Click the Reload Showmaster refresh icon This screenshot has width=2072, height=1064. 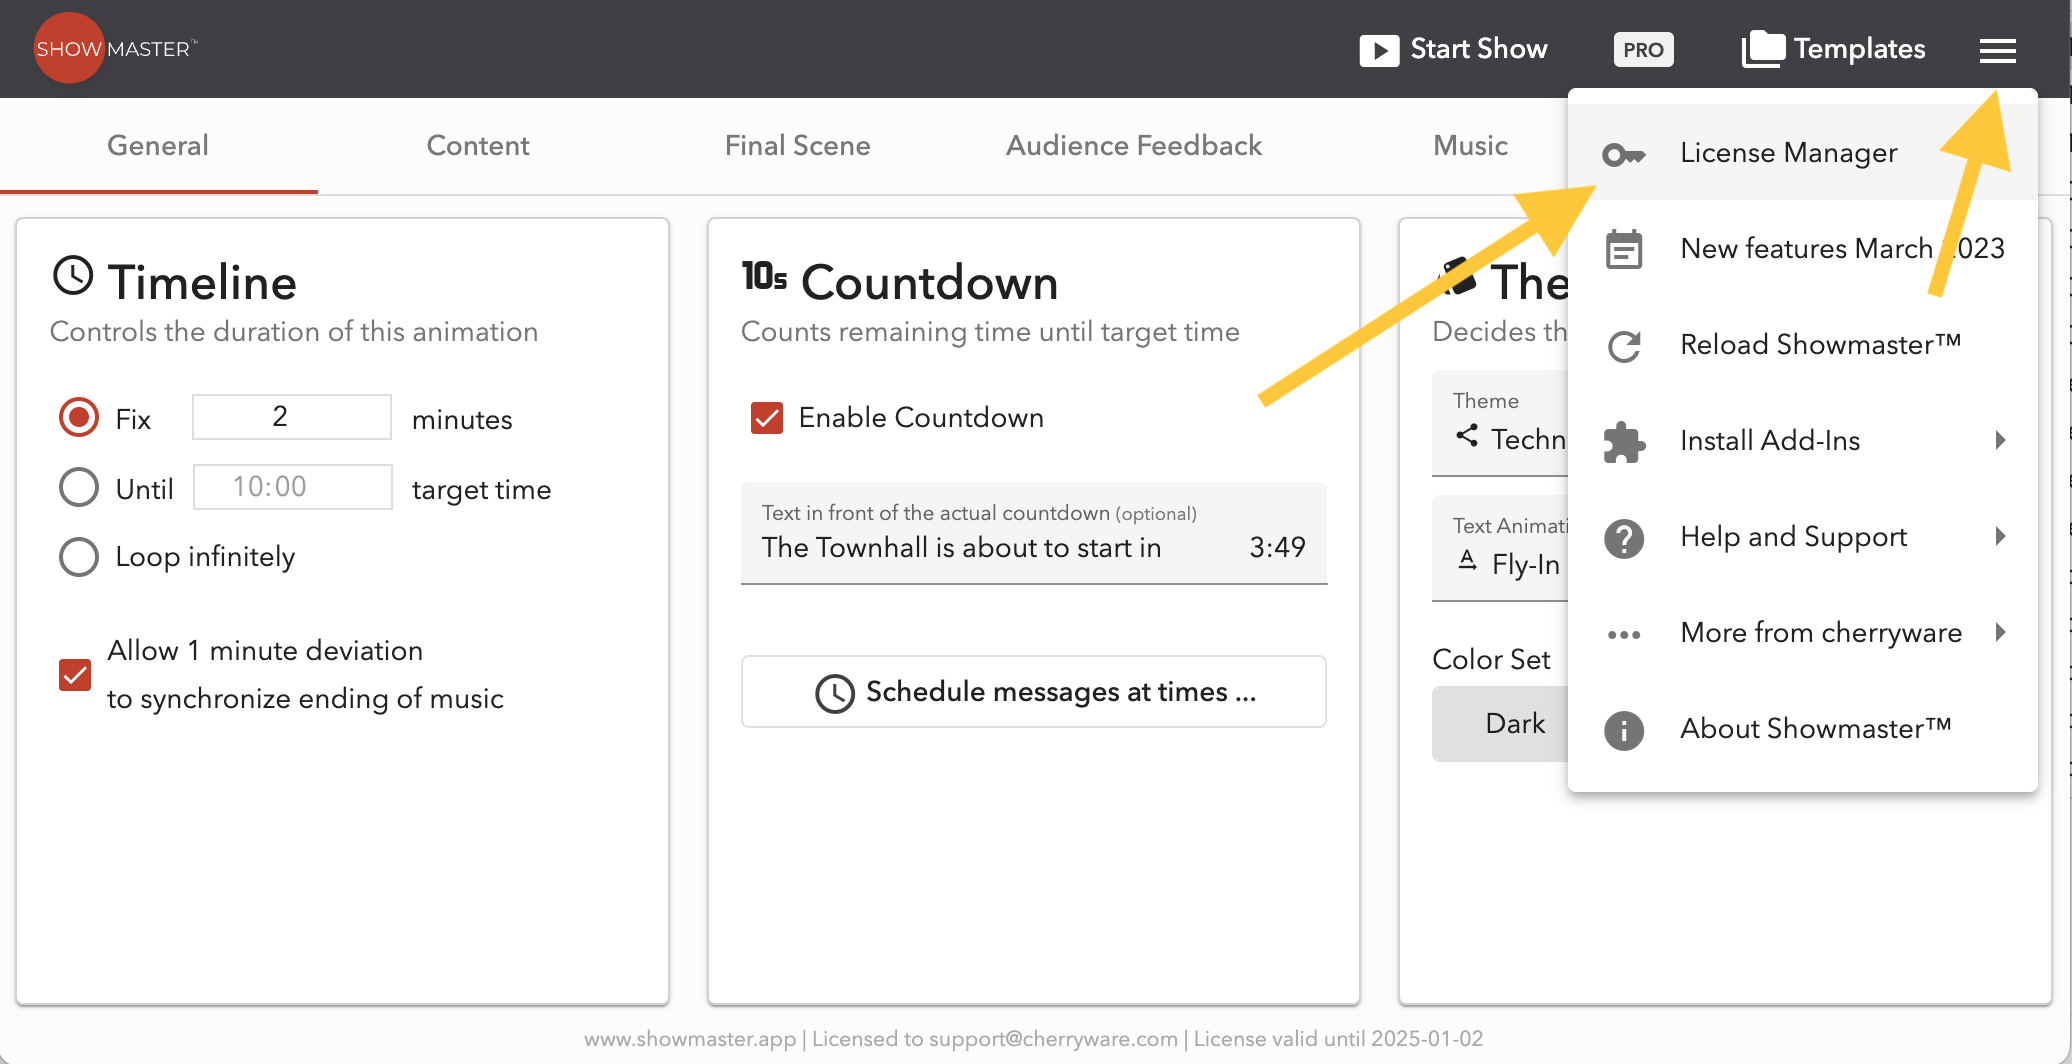(x=1623, y=346)
